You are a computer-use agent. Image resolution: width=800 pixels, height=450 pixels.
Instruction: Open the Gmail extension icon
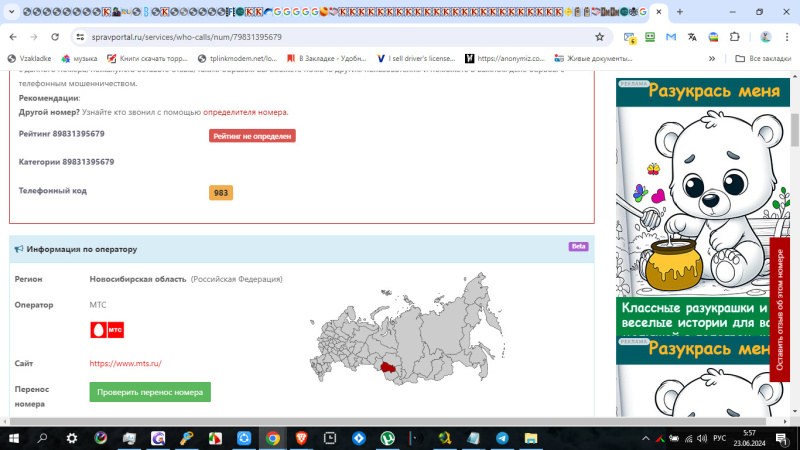pos(671,37)
